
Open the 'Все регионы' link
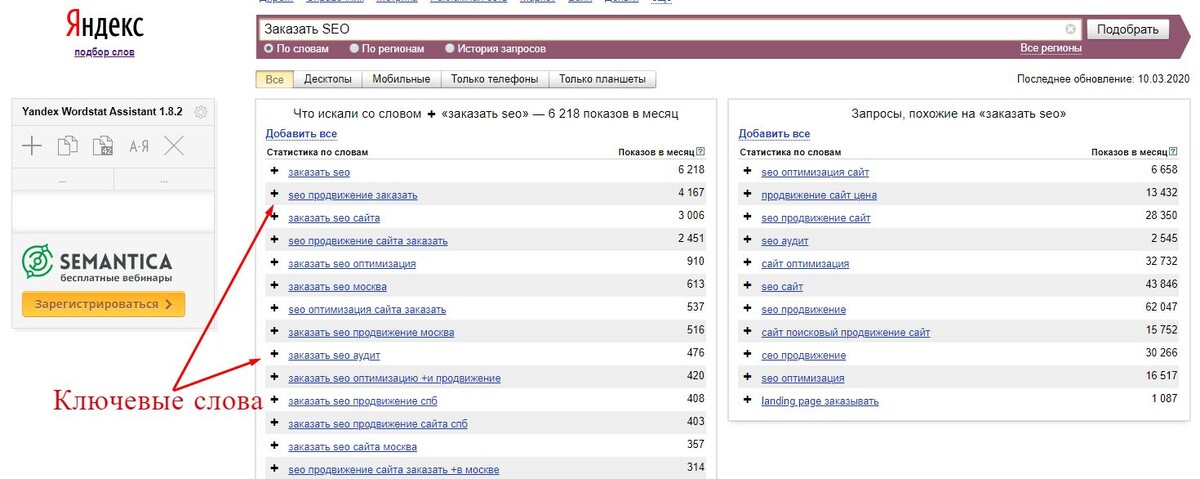[1050, 48]
